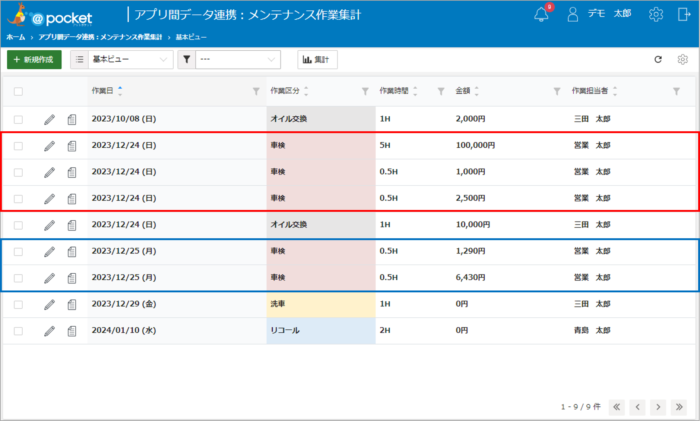700x421 pixels.
Task: Click the 5H work time cell
Action: tap(385, 146)
